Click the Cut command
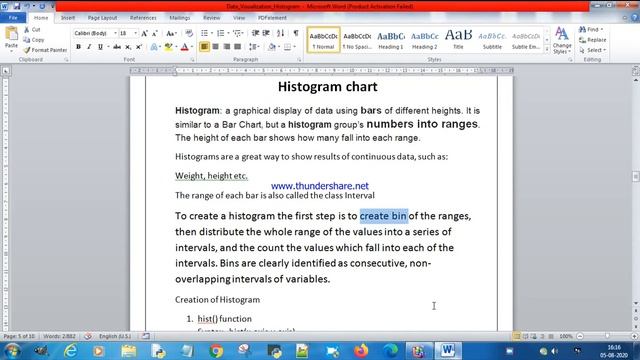Viewport: 640px width, 360px height. (x=32, y=29)
